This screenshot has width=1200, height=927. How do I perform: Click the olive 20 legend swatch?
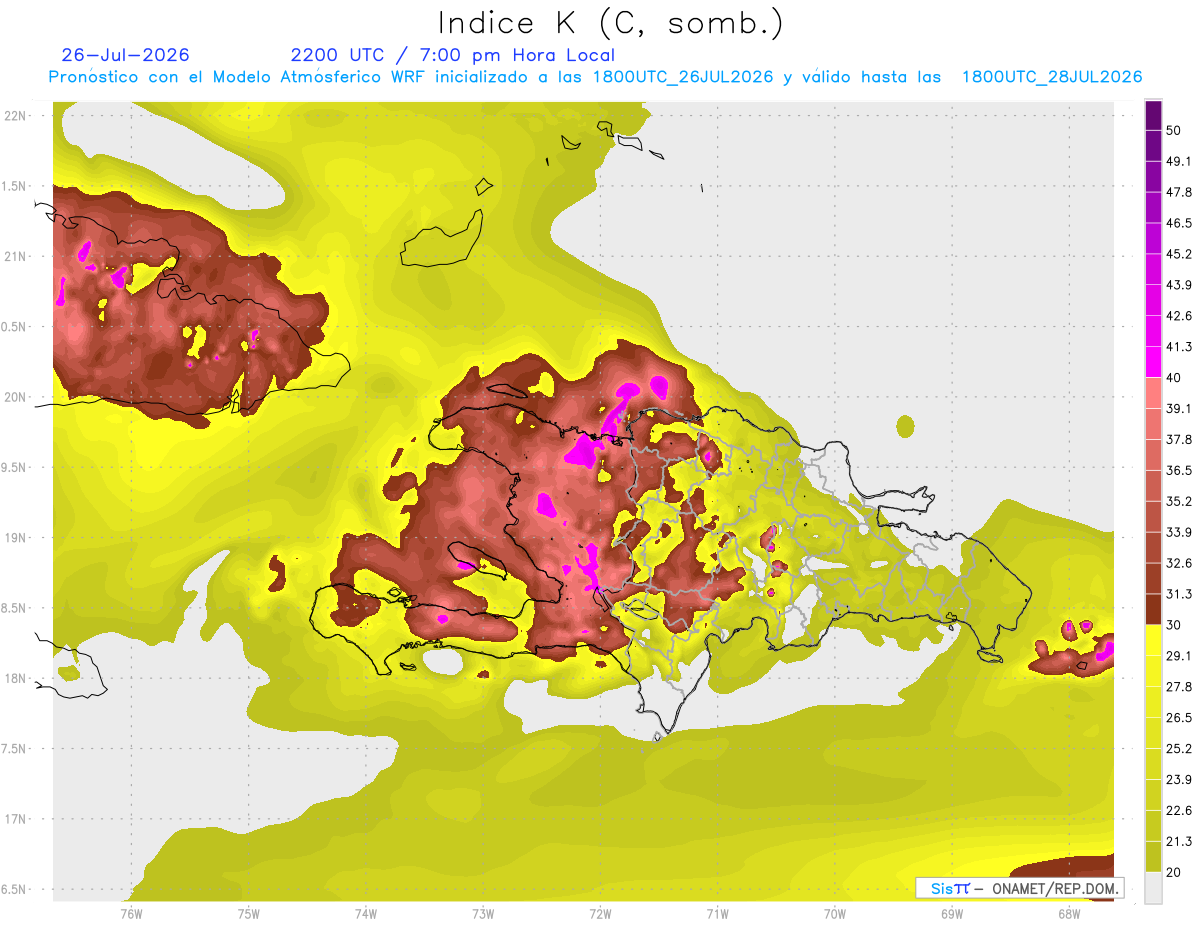[1154, 856]
